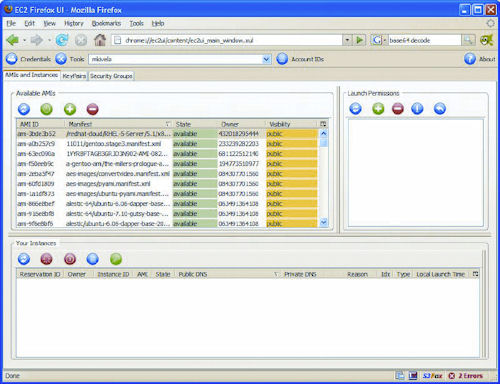Select AMI row aes-images/pyami.manifest.xml
Screen dimensions: 500x384
click(167, 184)
